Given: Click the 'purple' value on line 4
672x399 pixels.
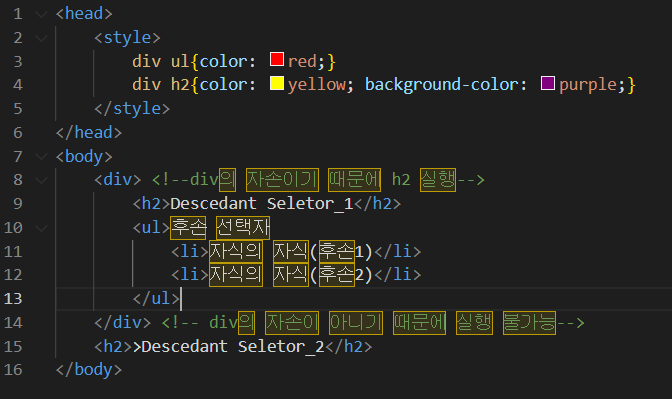Looking at the screenshot, I should pos(588,85).
